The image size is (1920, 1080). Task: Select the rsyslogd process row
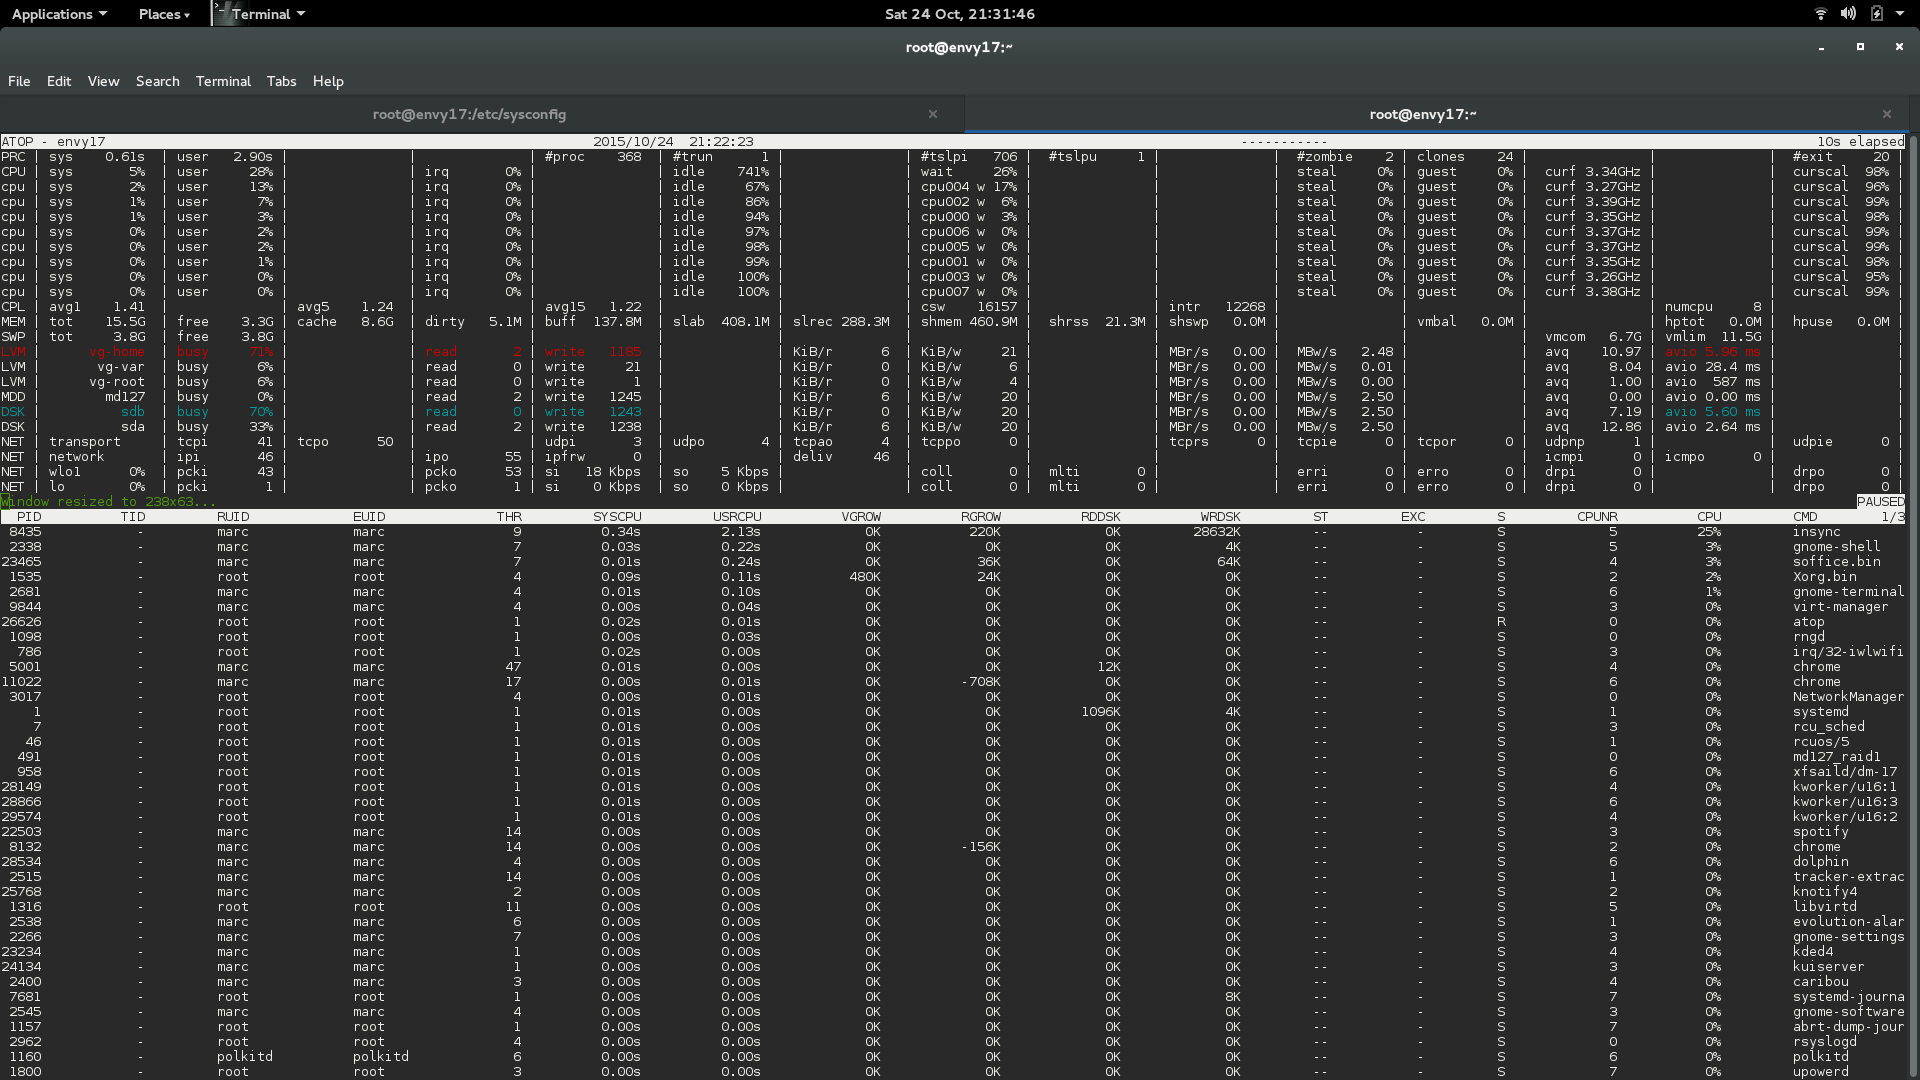(953, 1042)
